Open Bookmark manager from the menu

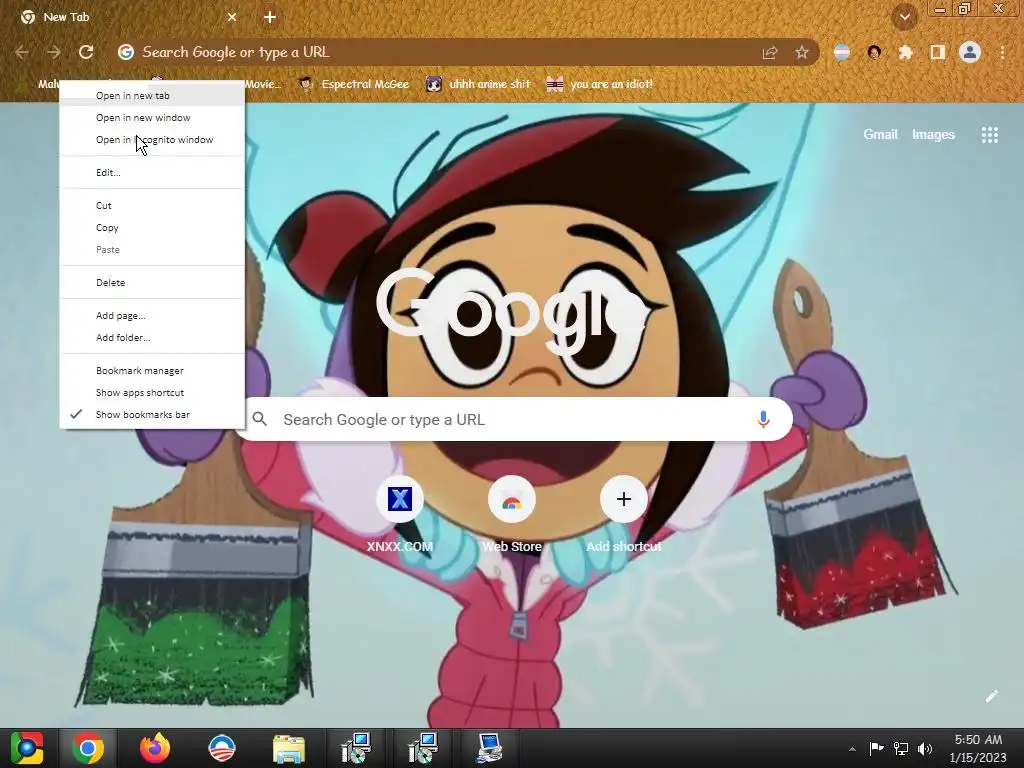tap(152, 370)
